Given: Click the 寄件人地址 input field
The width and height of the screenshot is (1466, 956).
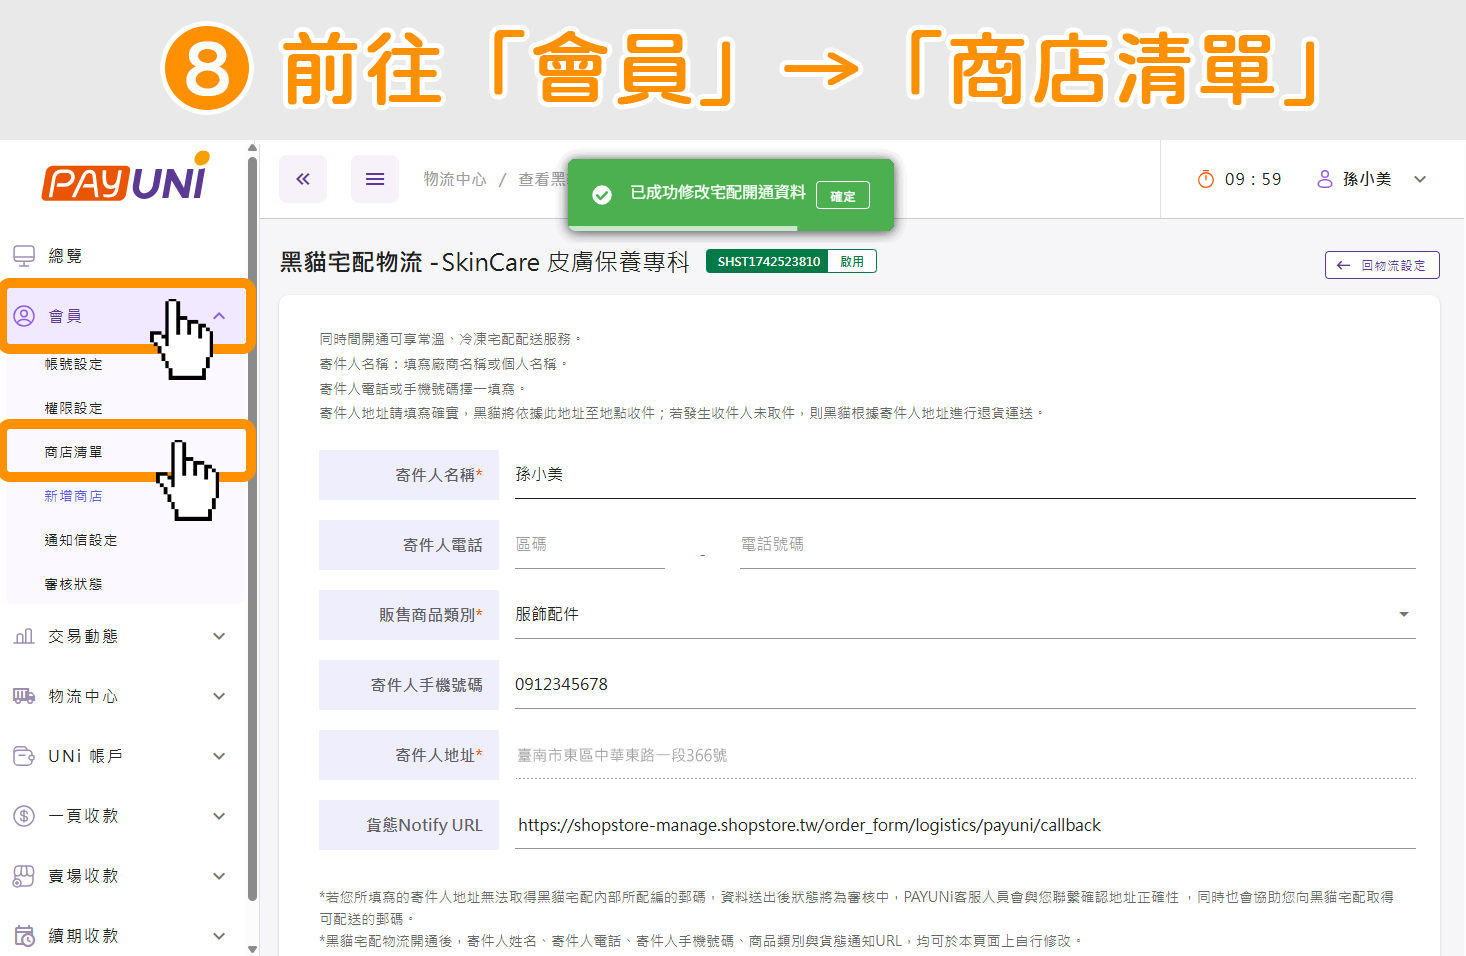Looking at the screenshot, I should click(965, 755).
